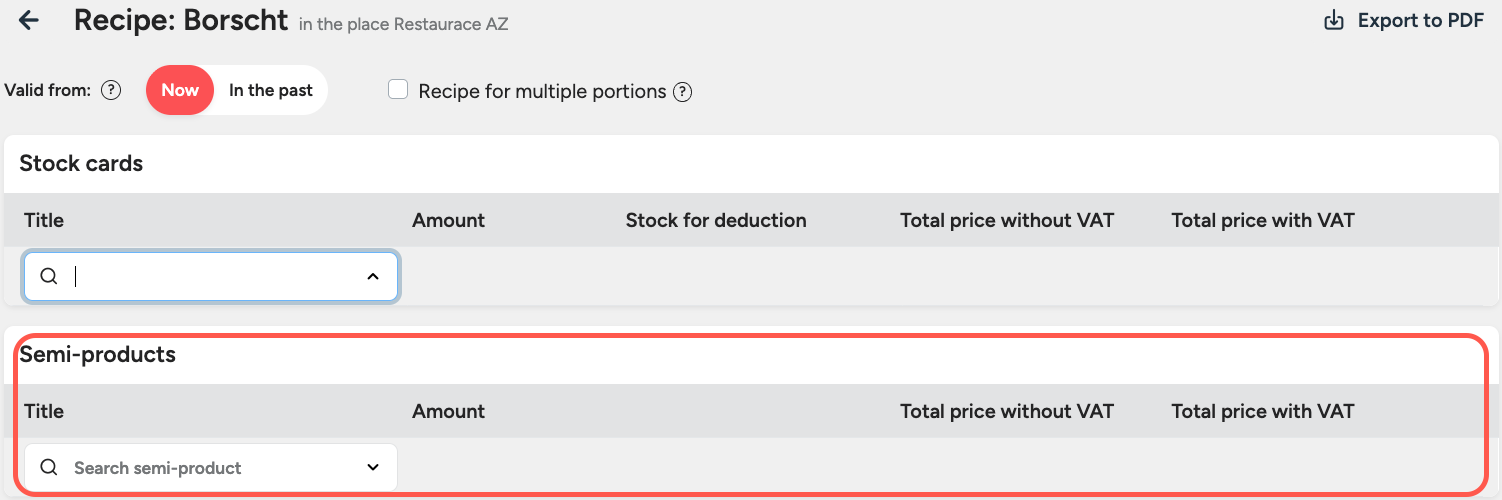The height and width of the screenshot is (500, 1502).
Task: Click the back arrow icon
Action: (x=29, y=20)
